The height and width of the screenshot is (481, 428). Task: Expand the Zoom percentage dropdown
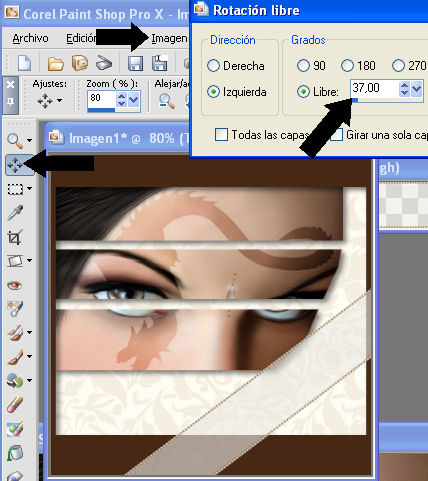tap(133, 99)
